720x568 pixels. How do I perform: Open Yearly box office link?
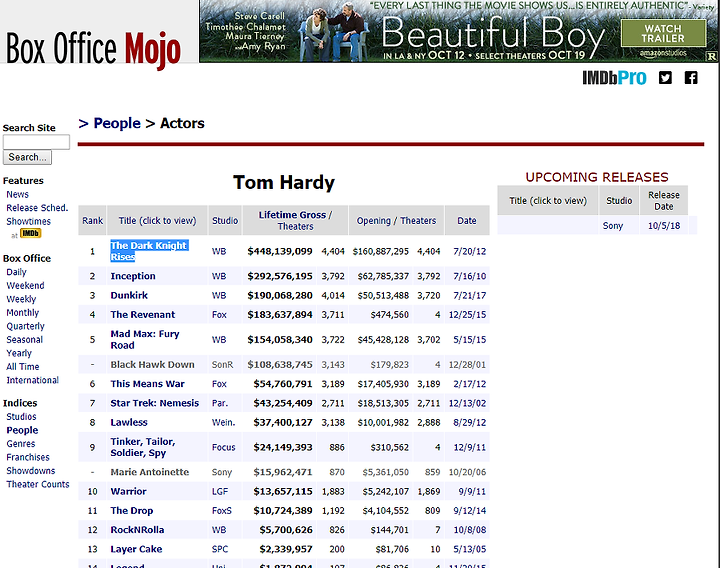(x=19, y=353)
